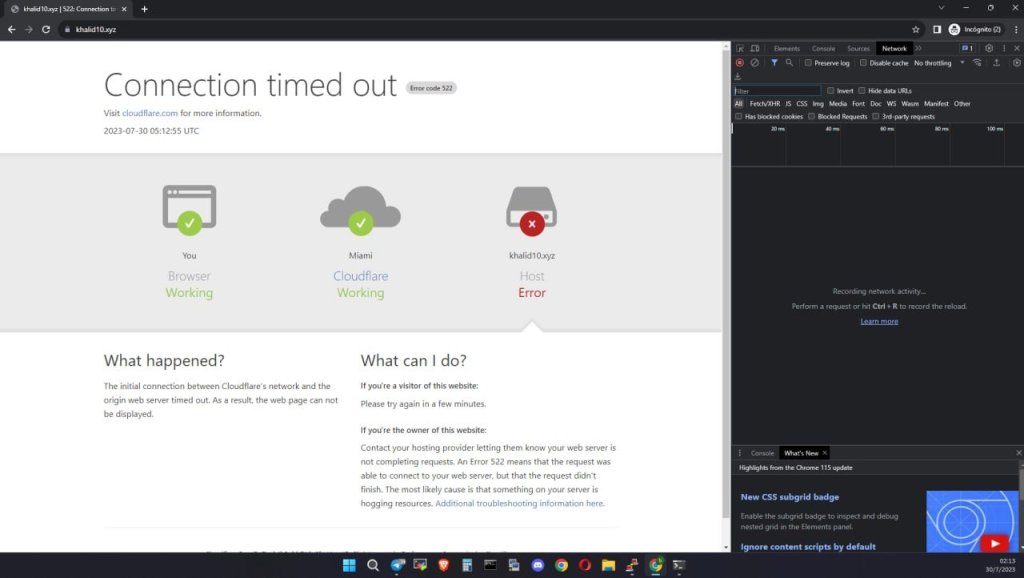The image size is (1024, 578).
Task: Activate the inspect element picker
Action: pos(740,48)
